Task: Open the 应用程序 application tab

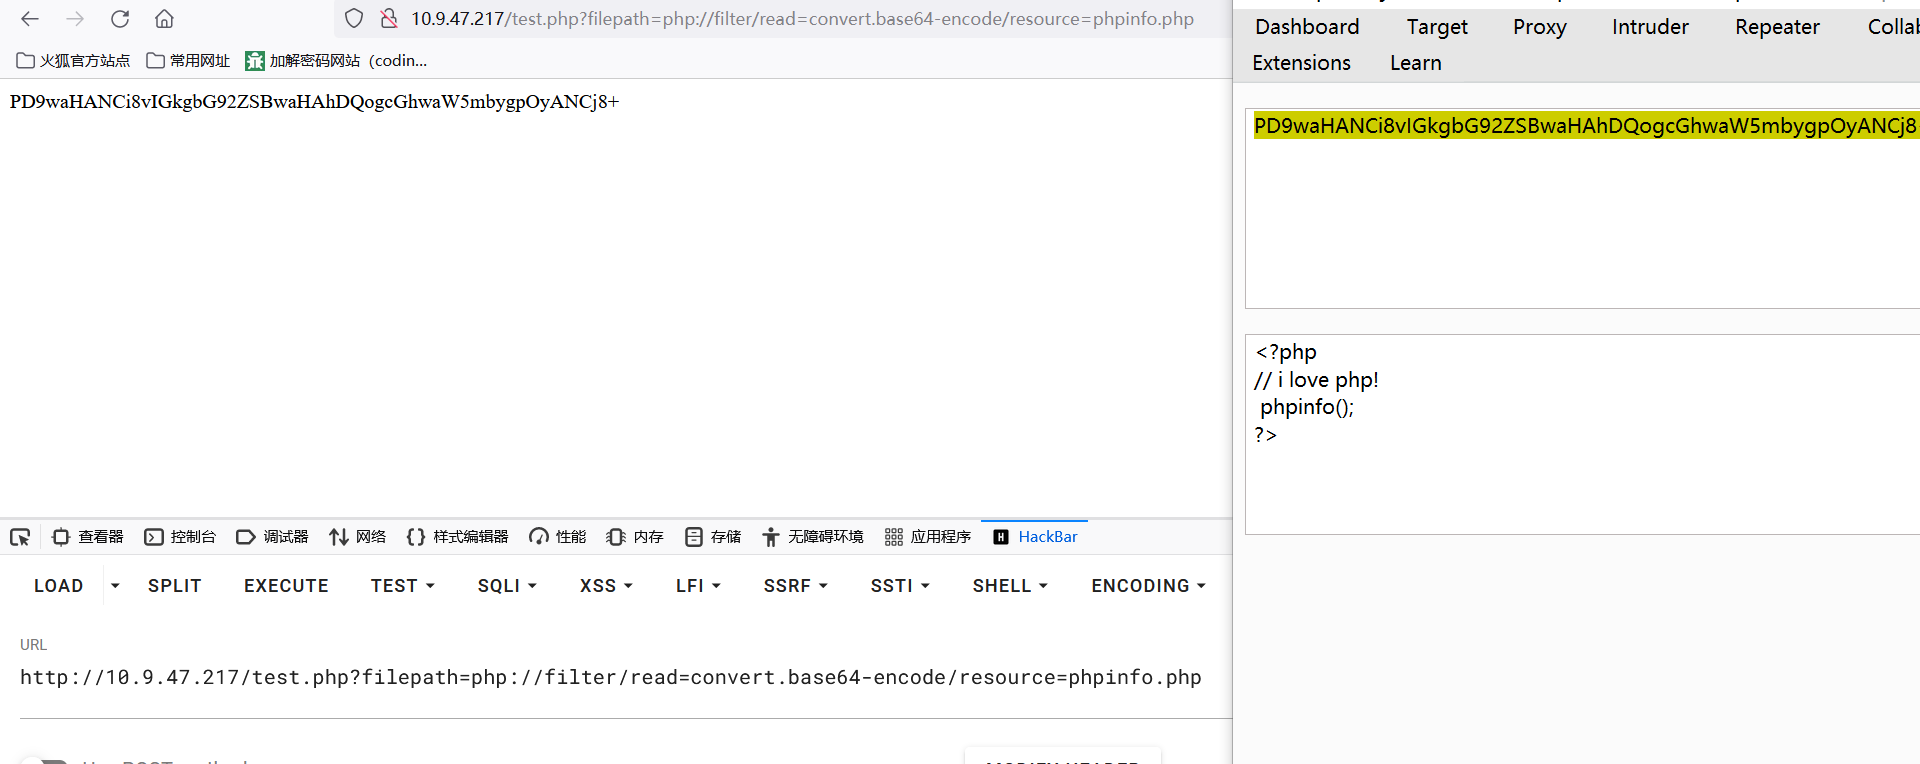Action: 928,537
